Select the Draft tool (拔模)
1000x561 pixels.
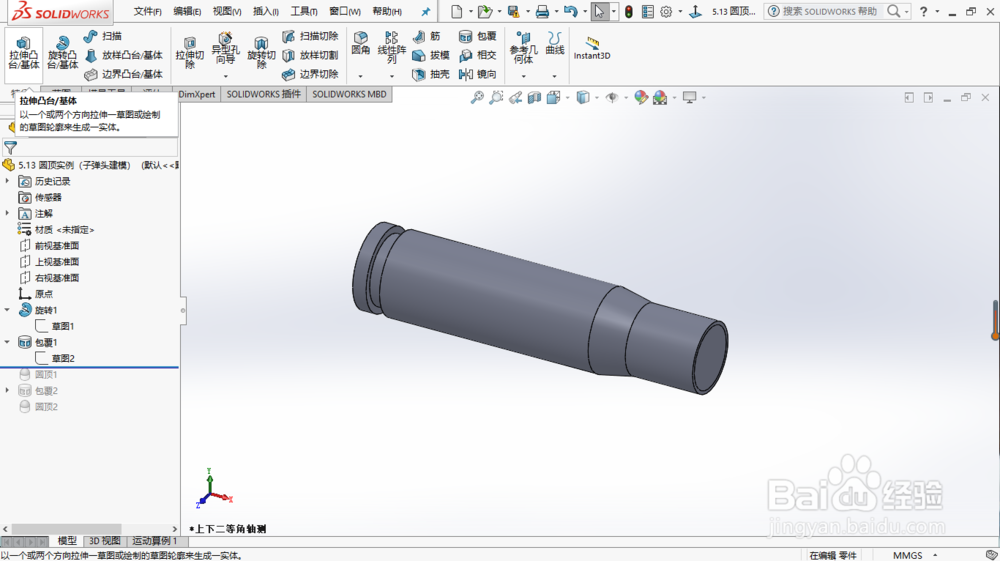click(431, 55)
